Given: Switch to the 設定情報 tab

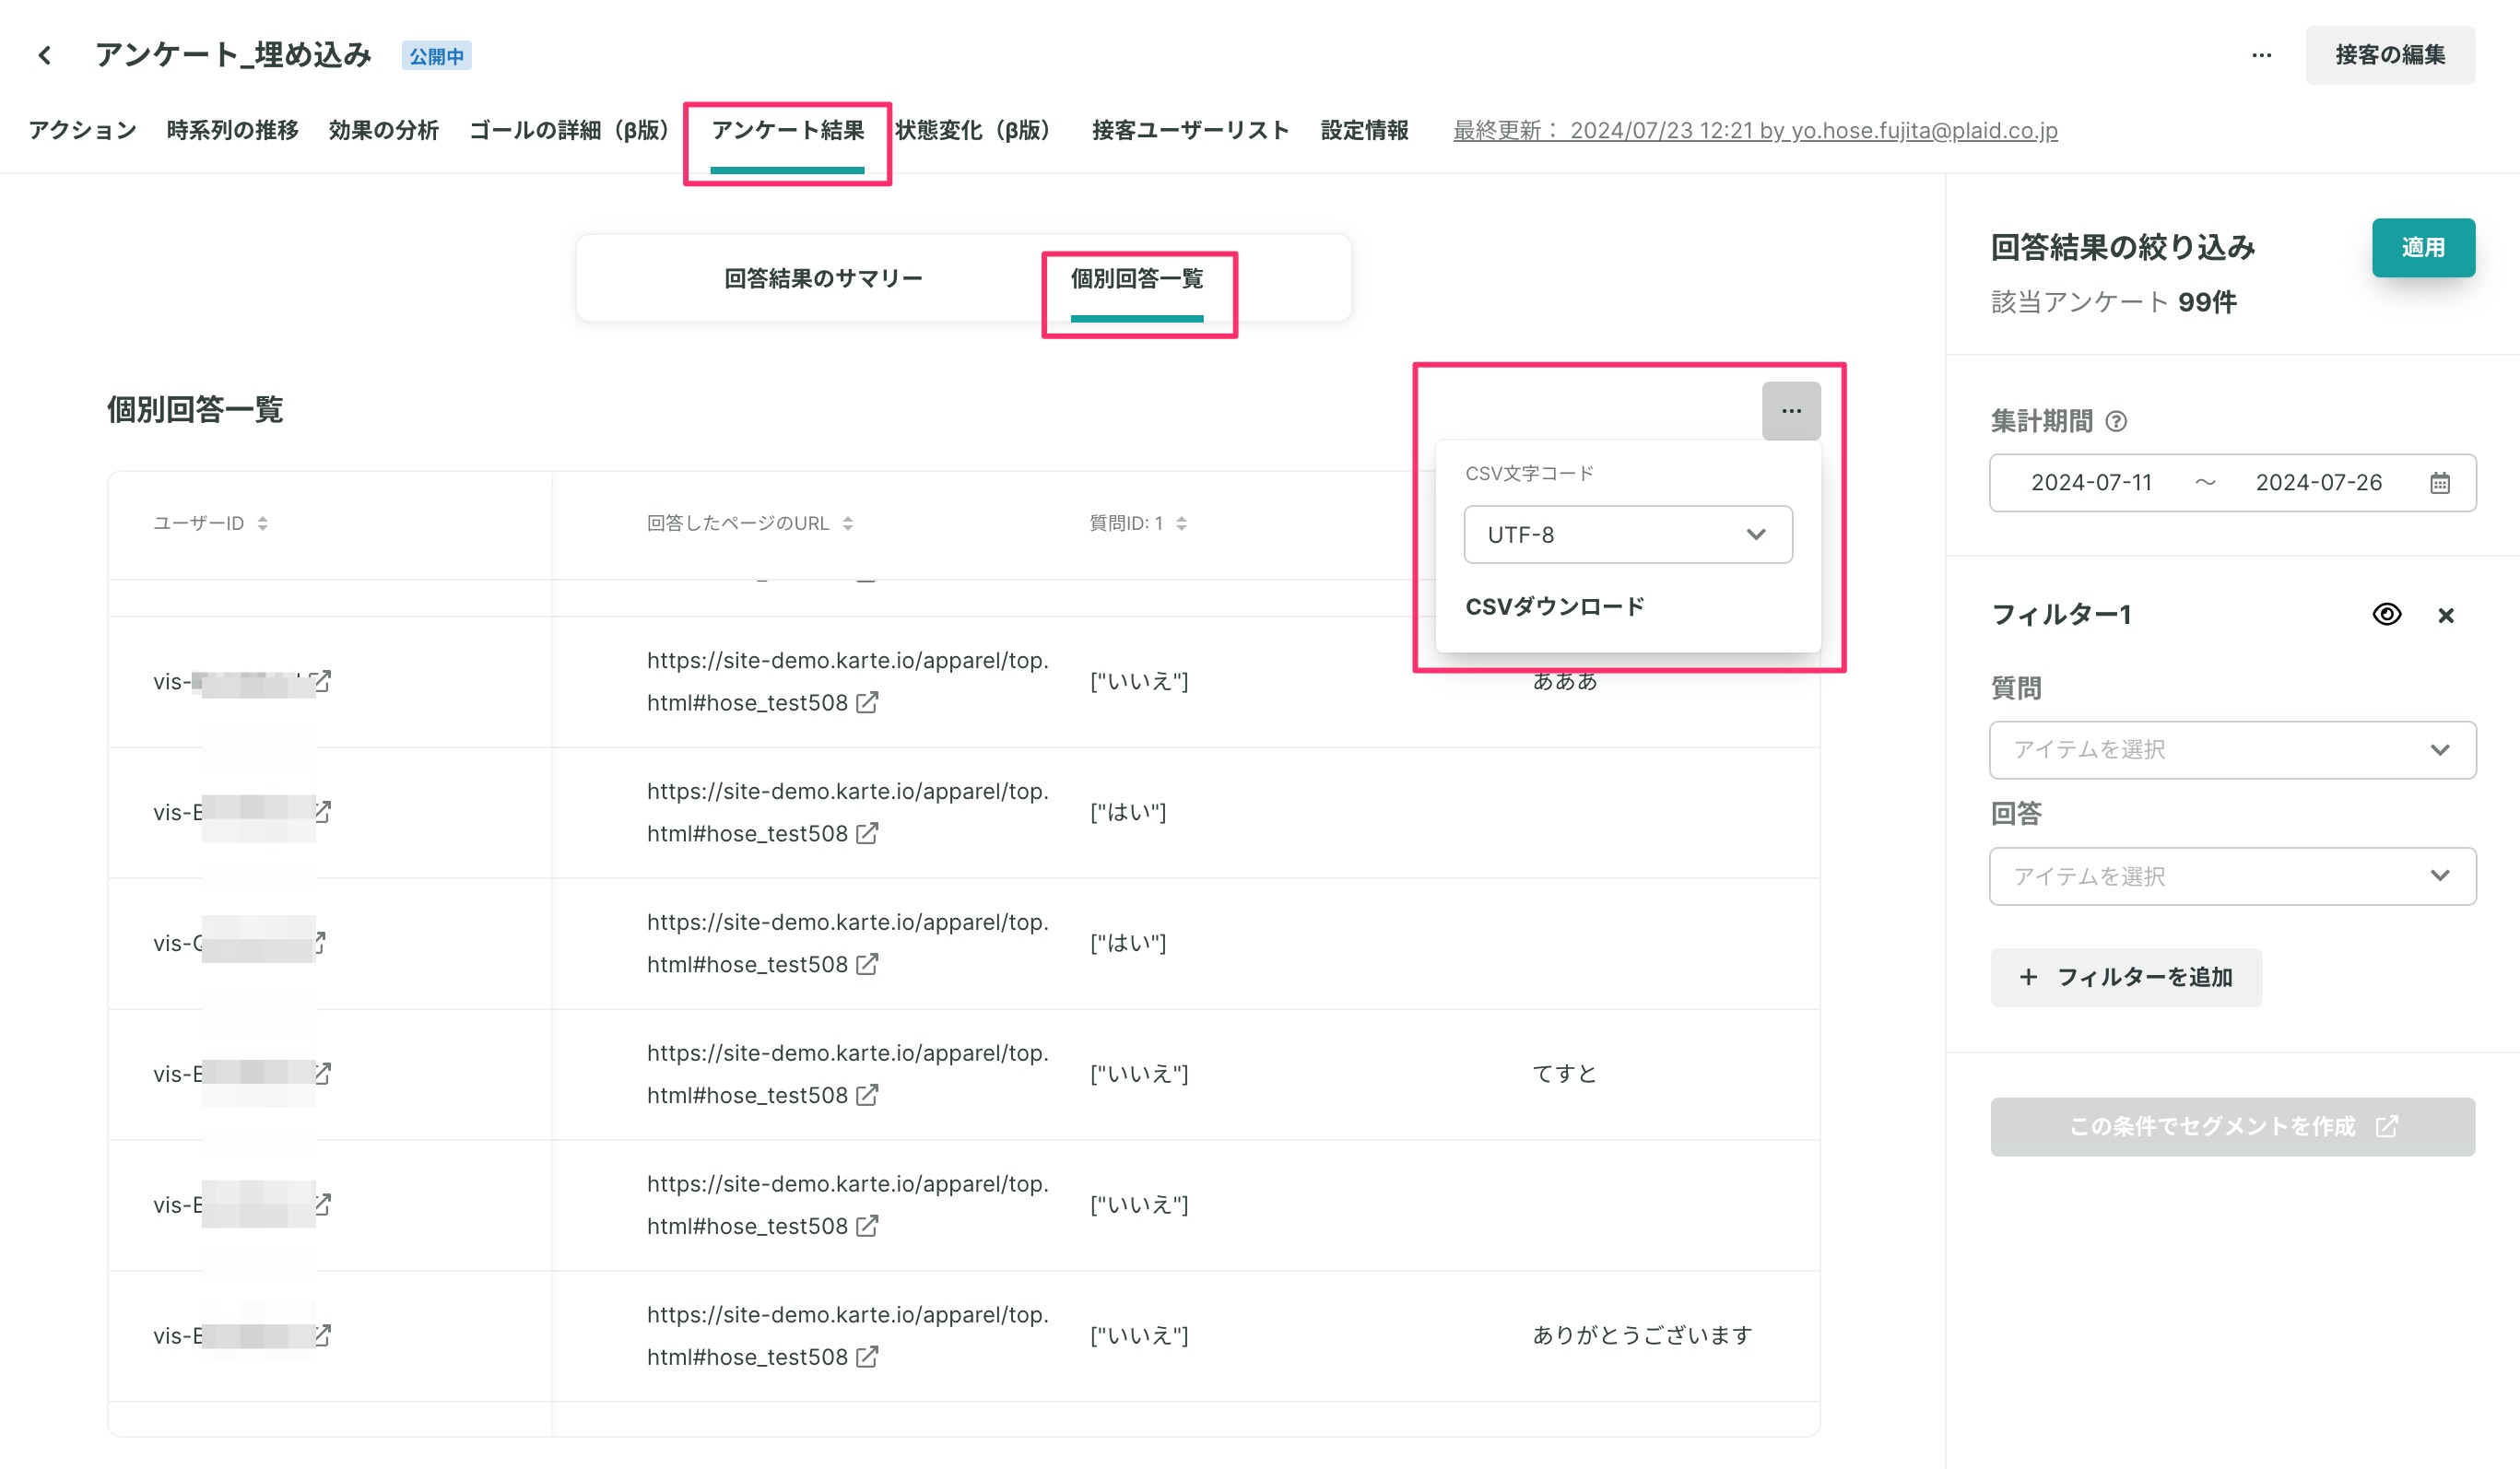Looking at the screenshot, I should 1364,130.
